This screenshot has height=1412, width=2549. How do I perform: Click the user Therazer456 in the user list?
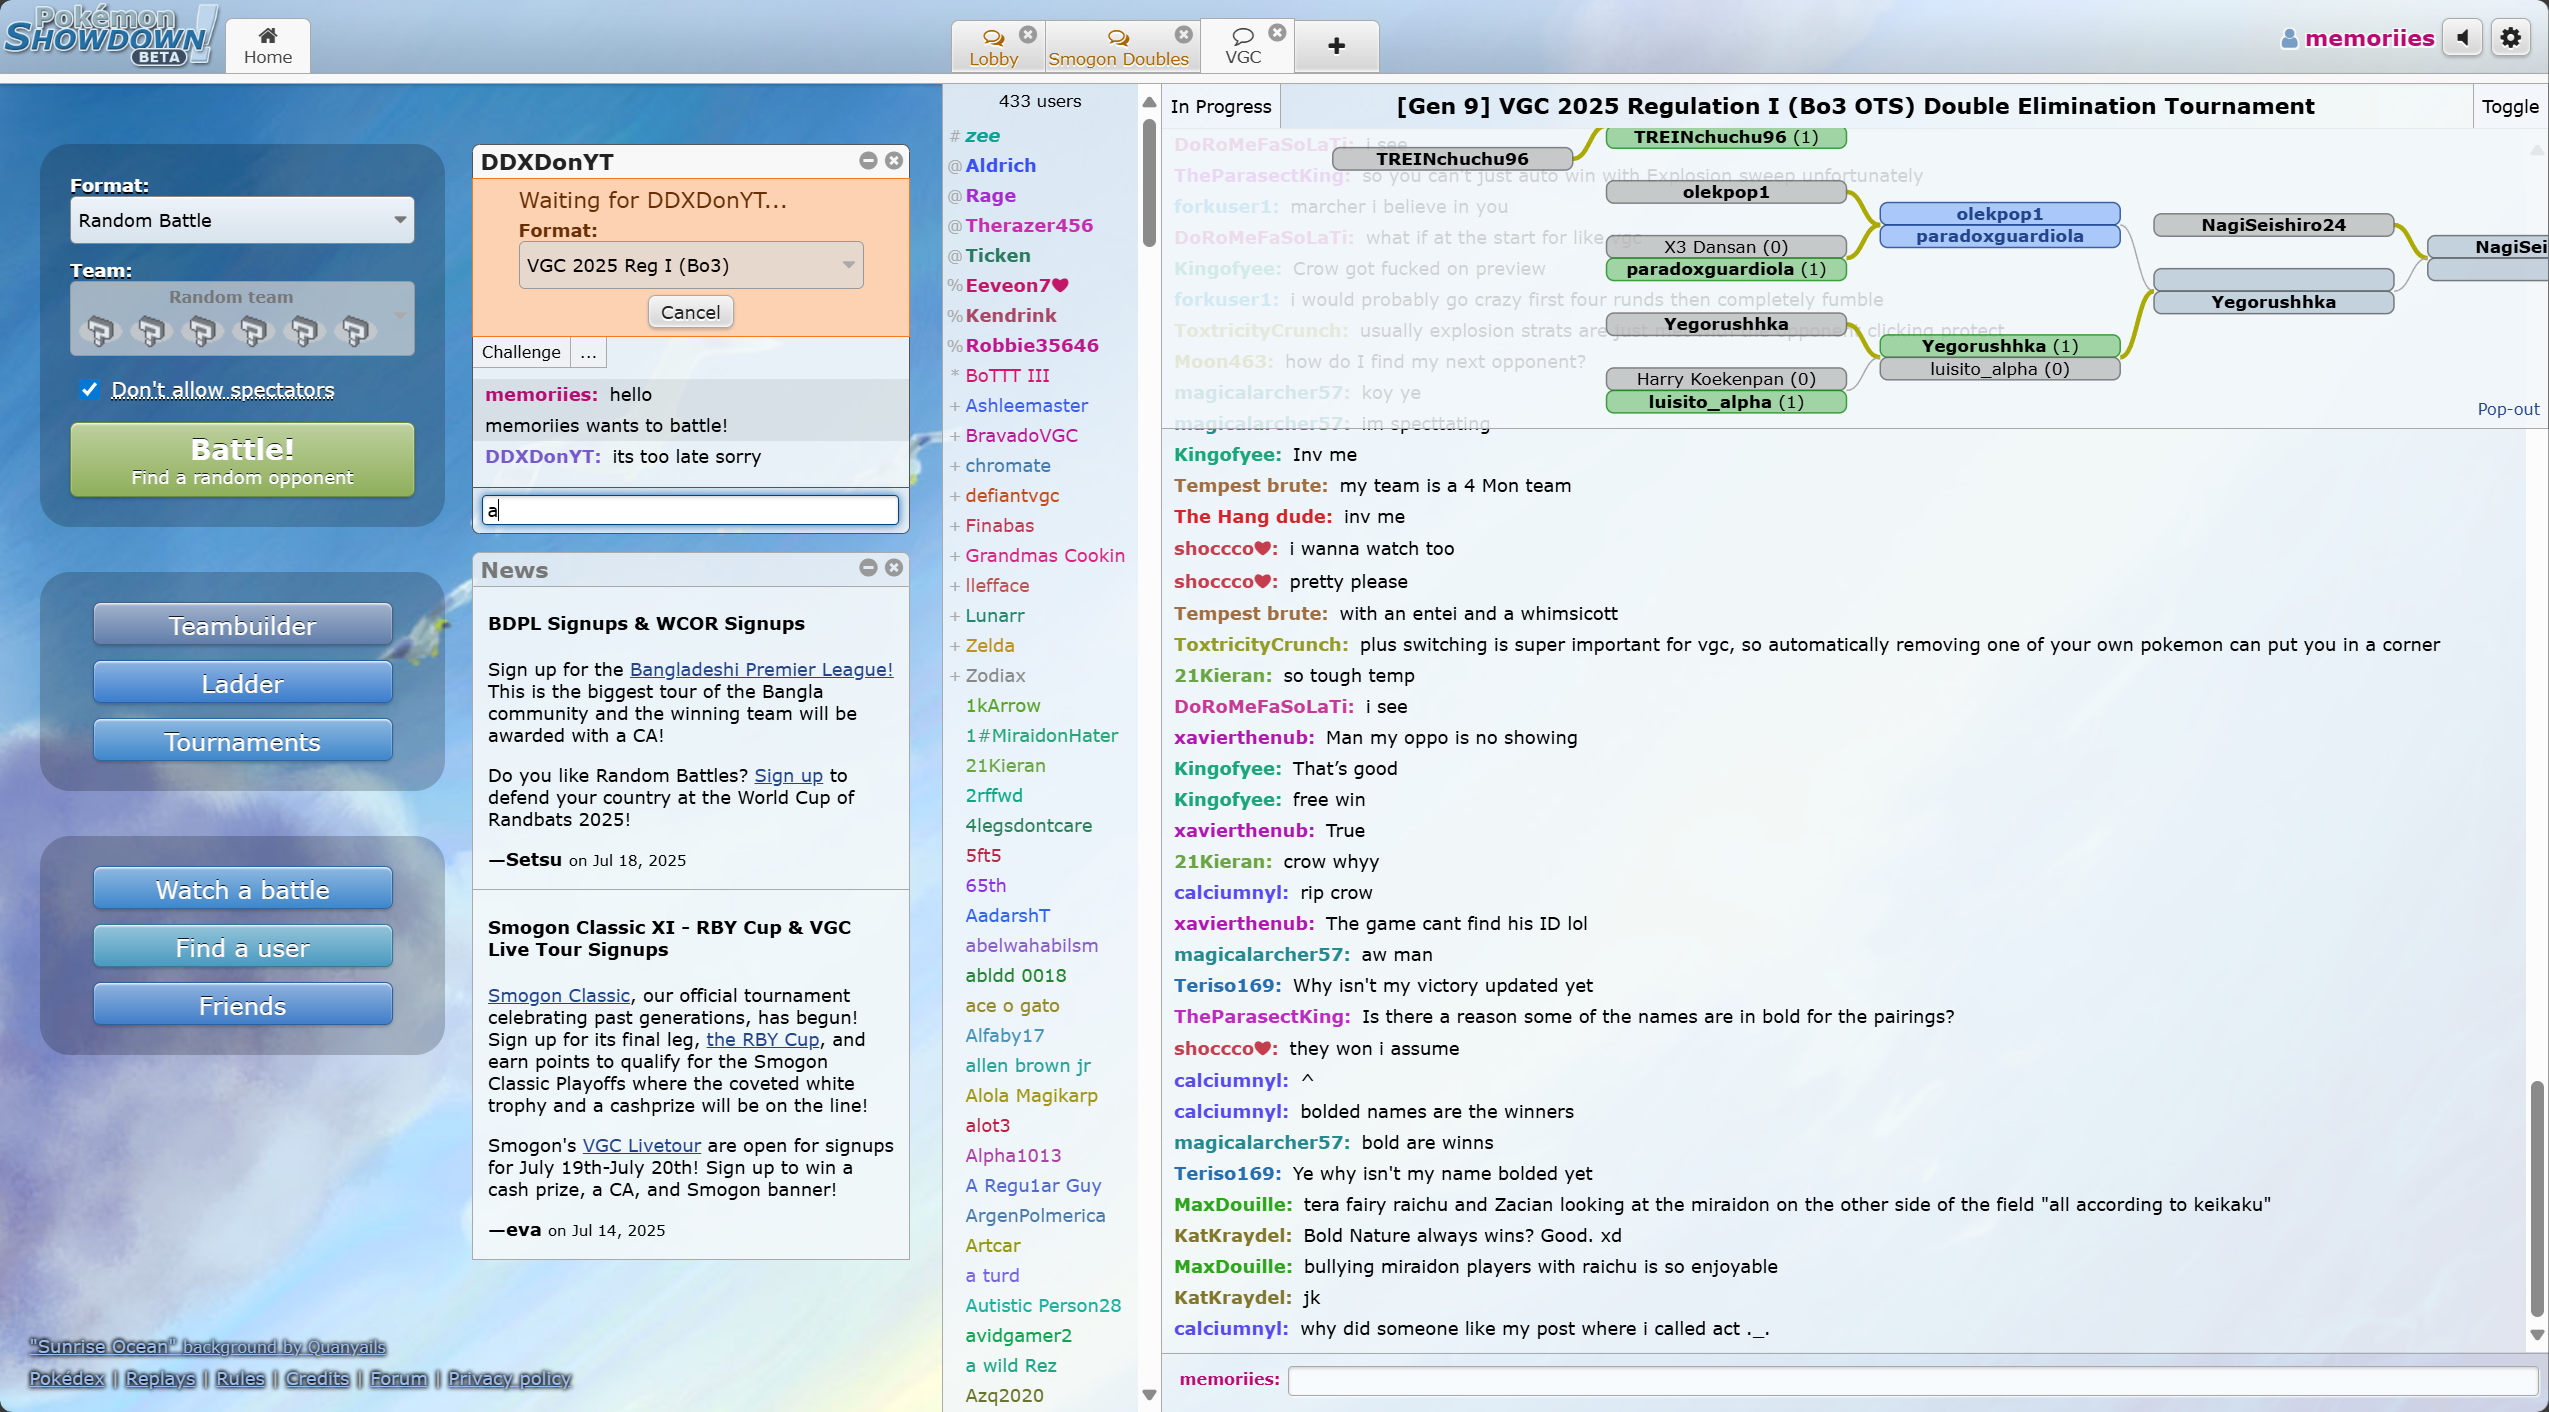coord(1029,225)
